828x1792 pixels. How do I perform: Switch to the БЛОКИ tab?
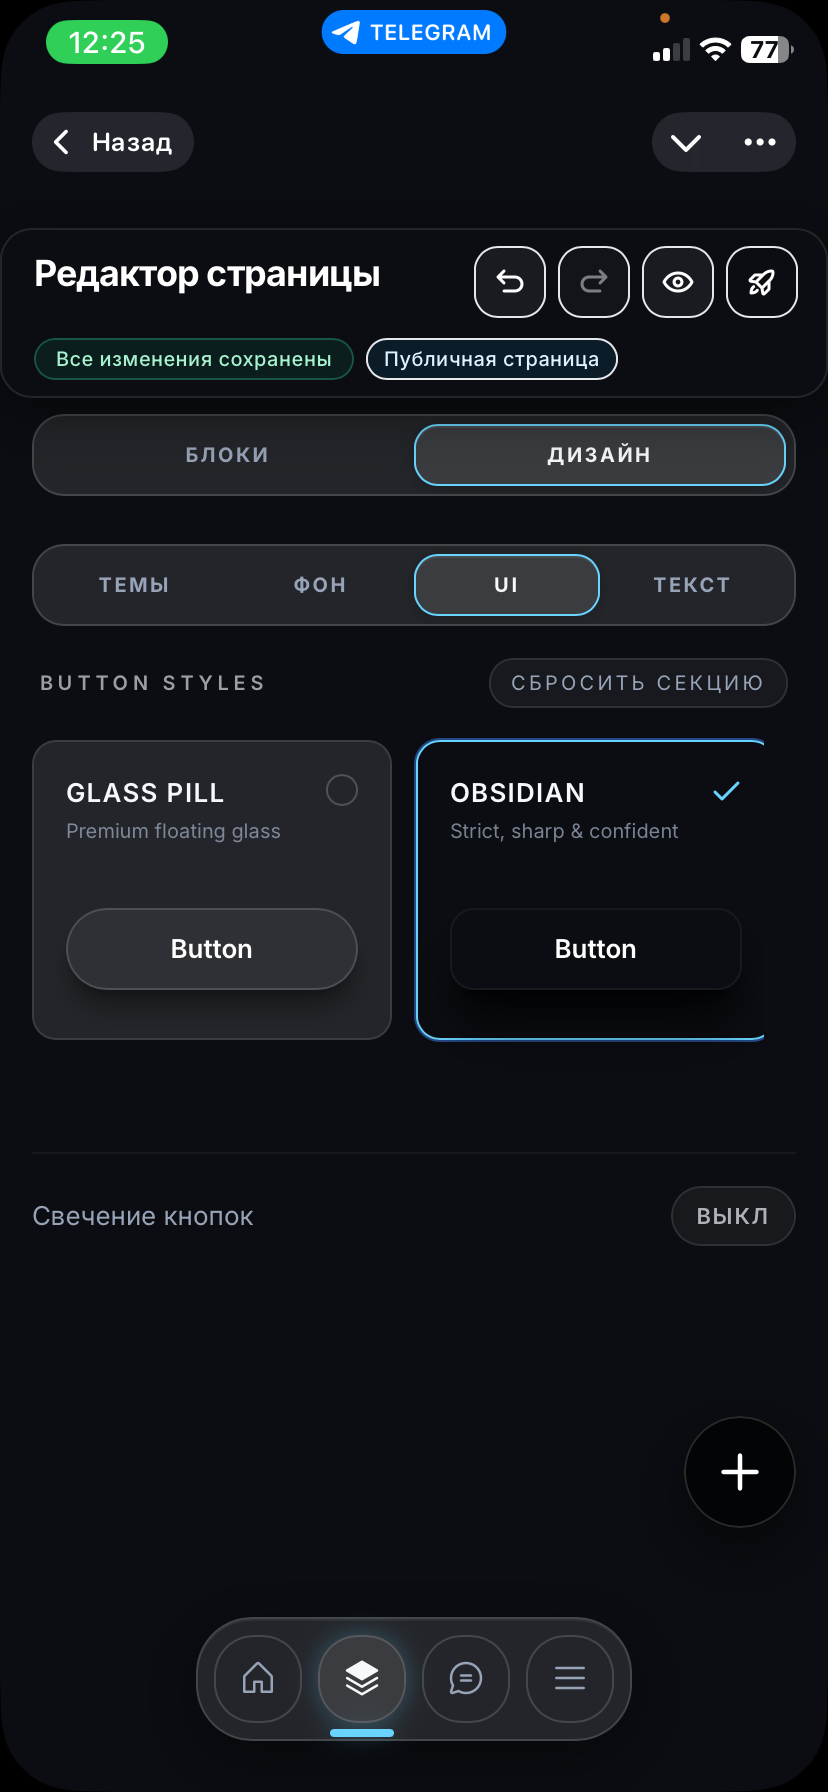pos(227,455)
